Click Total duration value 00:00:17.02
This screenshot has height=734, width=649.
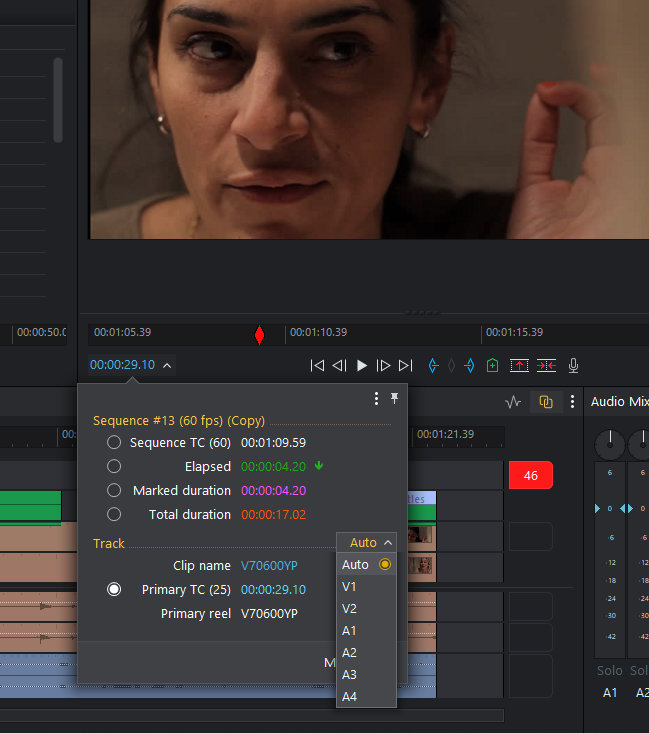tap(273, 514)
